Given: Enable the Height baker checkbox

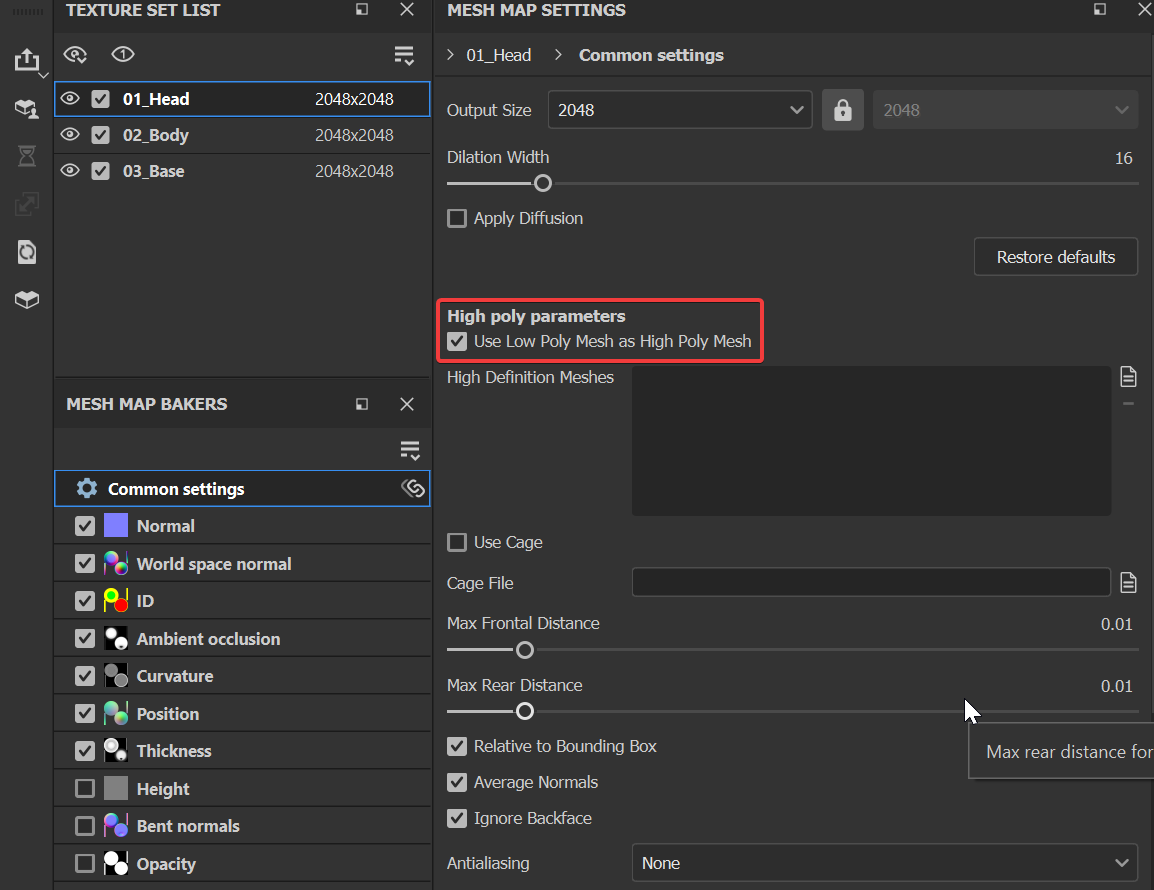Looking at the screenshot, I should 85,788.
